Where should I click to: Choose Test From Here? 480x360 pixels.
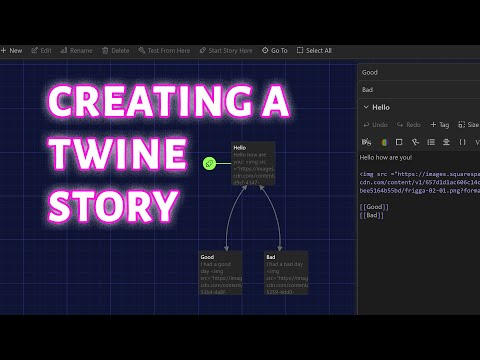(164, 51)
